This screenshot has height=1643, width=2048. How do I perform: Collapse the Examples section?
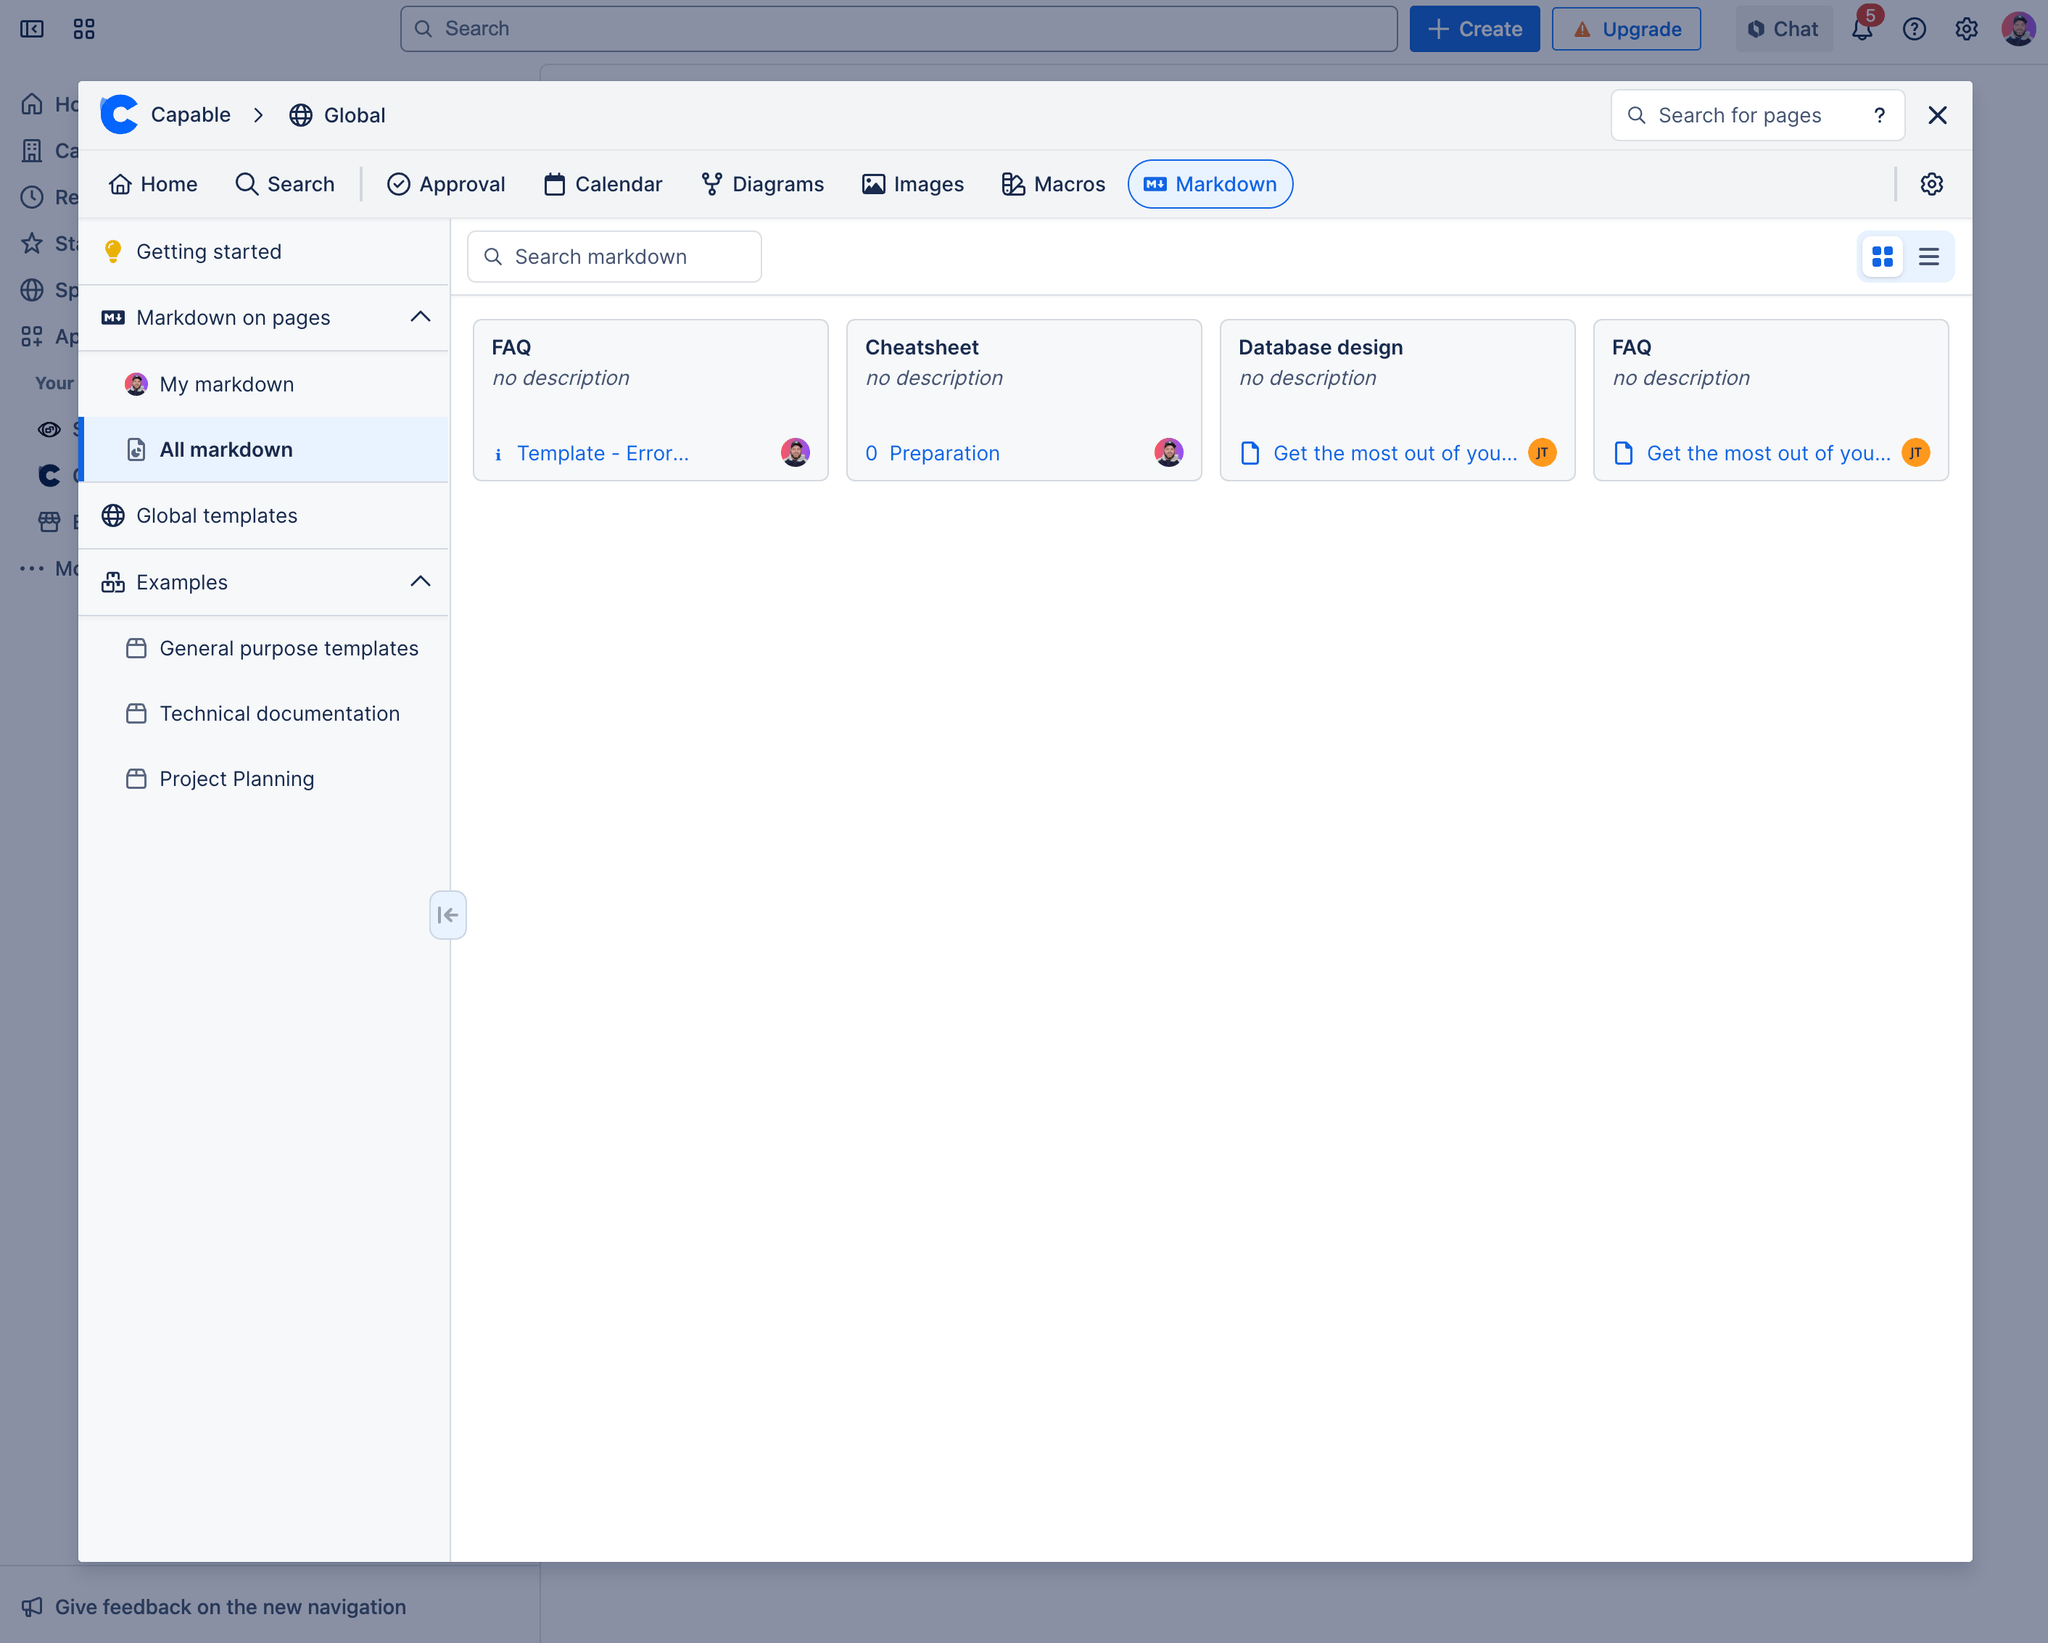[x=420, y=581]
